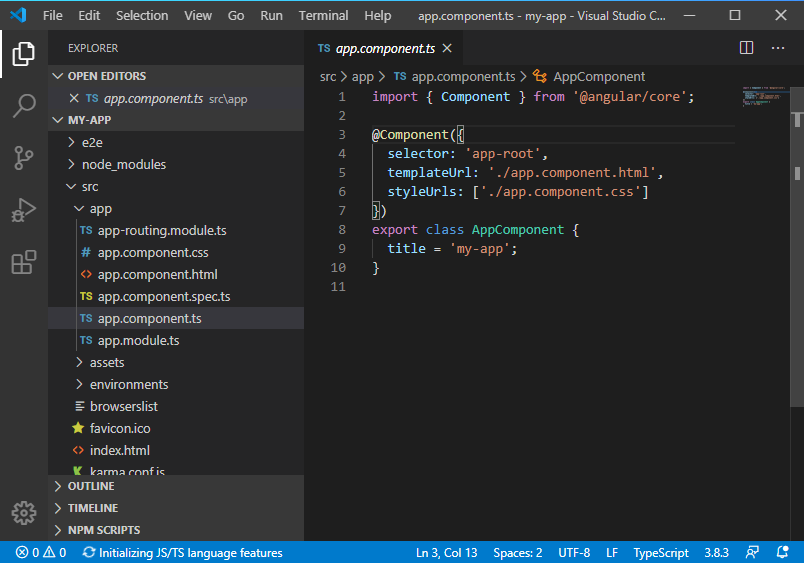804x563 pixels.
Task: Change encoding via UTF-8
Action: coord(574,552)
